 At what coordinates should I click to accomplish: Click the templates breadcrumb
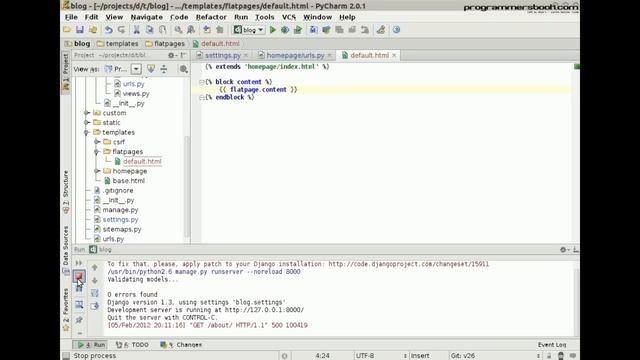pos(118,44)
